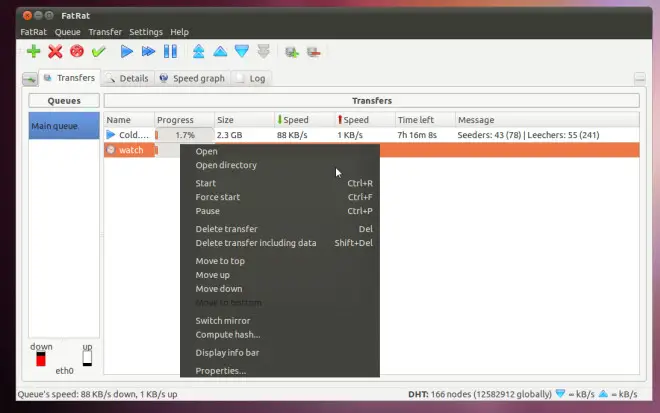
Task: Sort by the Progress column header
Action: click(184, 120)
